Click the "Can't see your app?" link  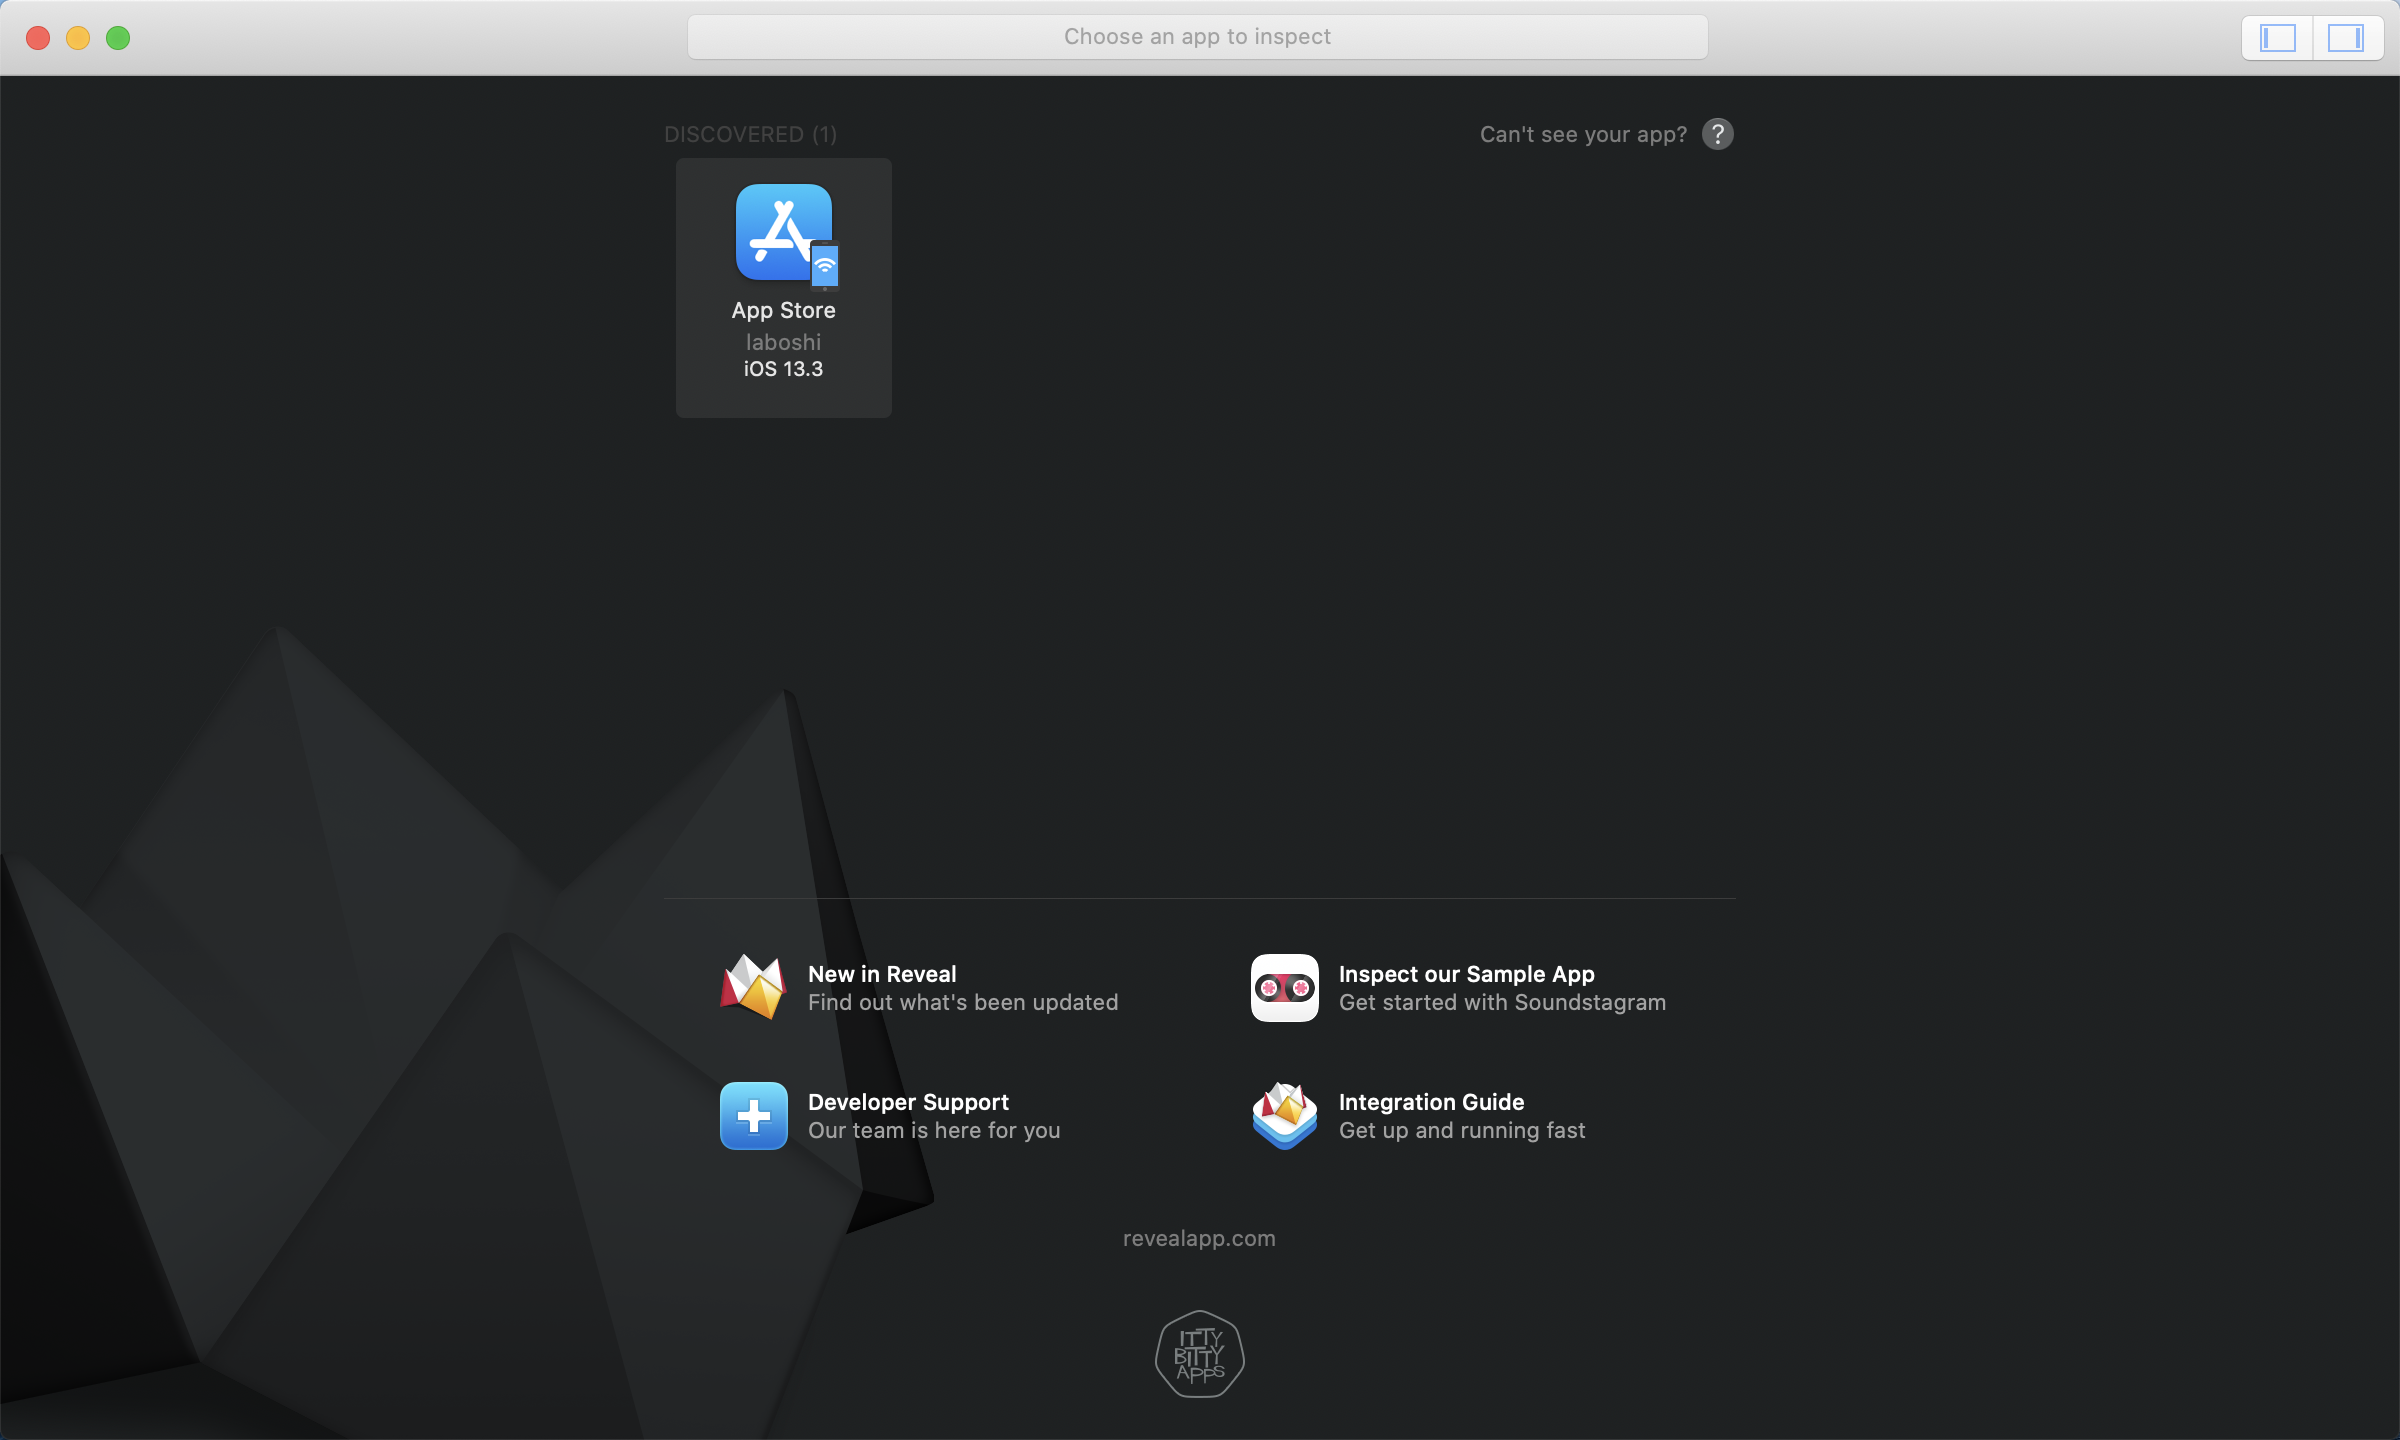coord(1584,134)
